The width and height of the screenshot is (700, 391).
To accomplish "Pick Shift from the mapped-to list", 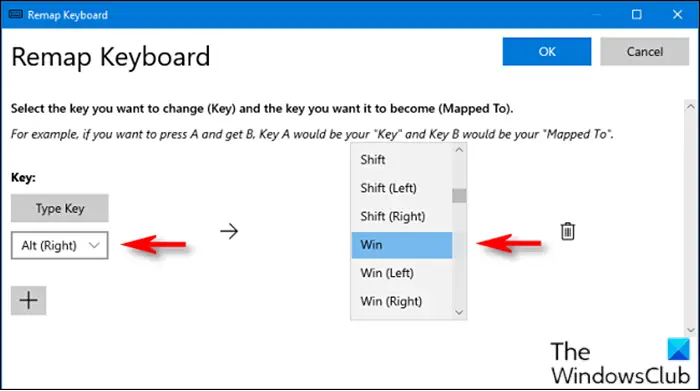I will click(x=402, y=160).
